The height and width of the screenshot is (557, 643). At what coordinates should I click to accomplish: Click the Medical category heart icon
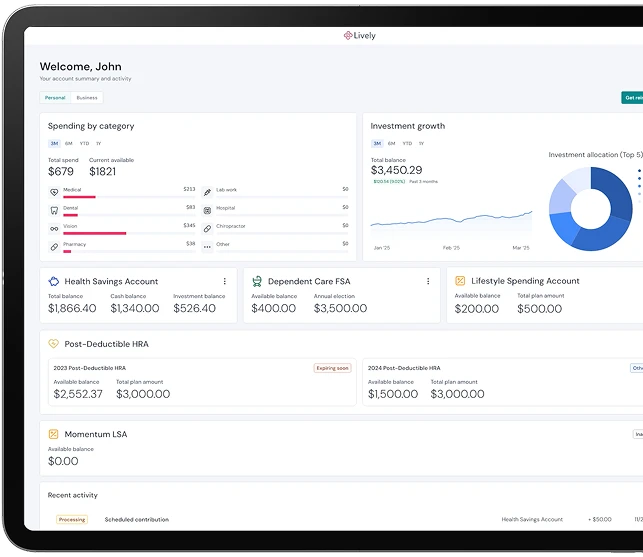point(54,192)
